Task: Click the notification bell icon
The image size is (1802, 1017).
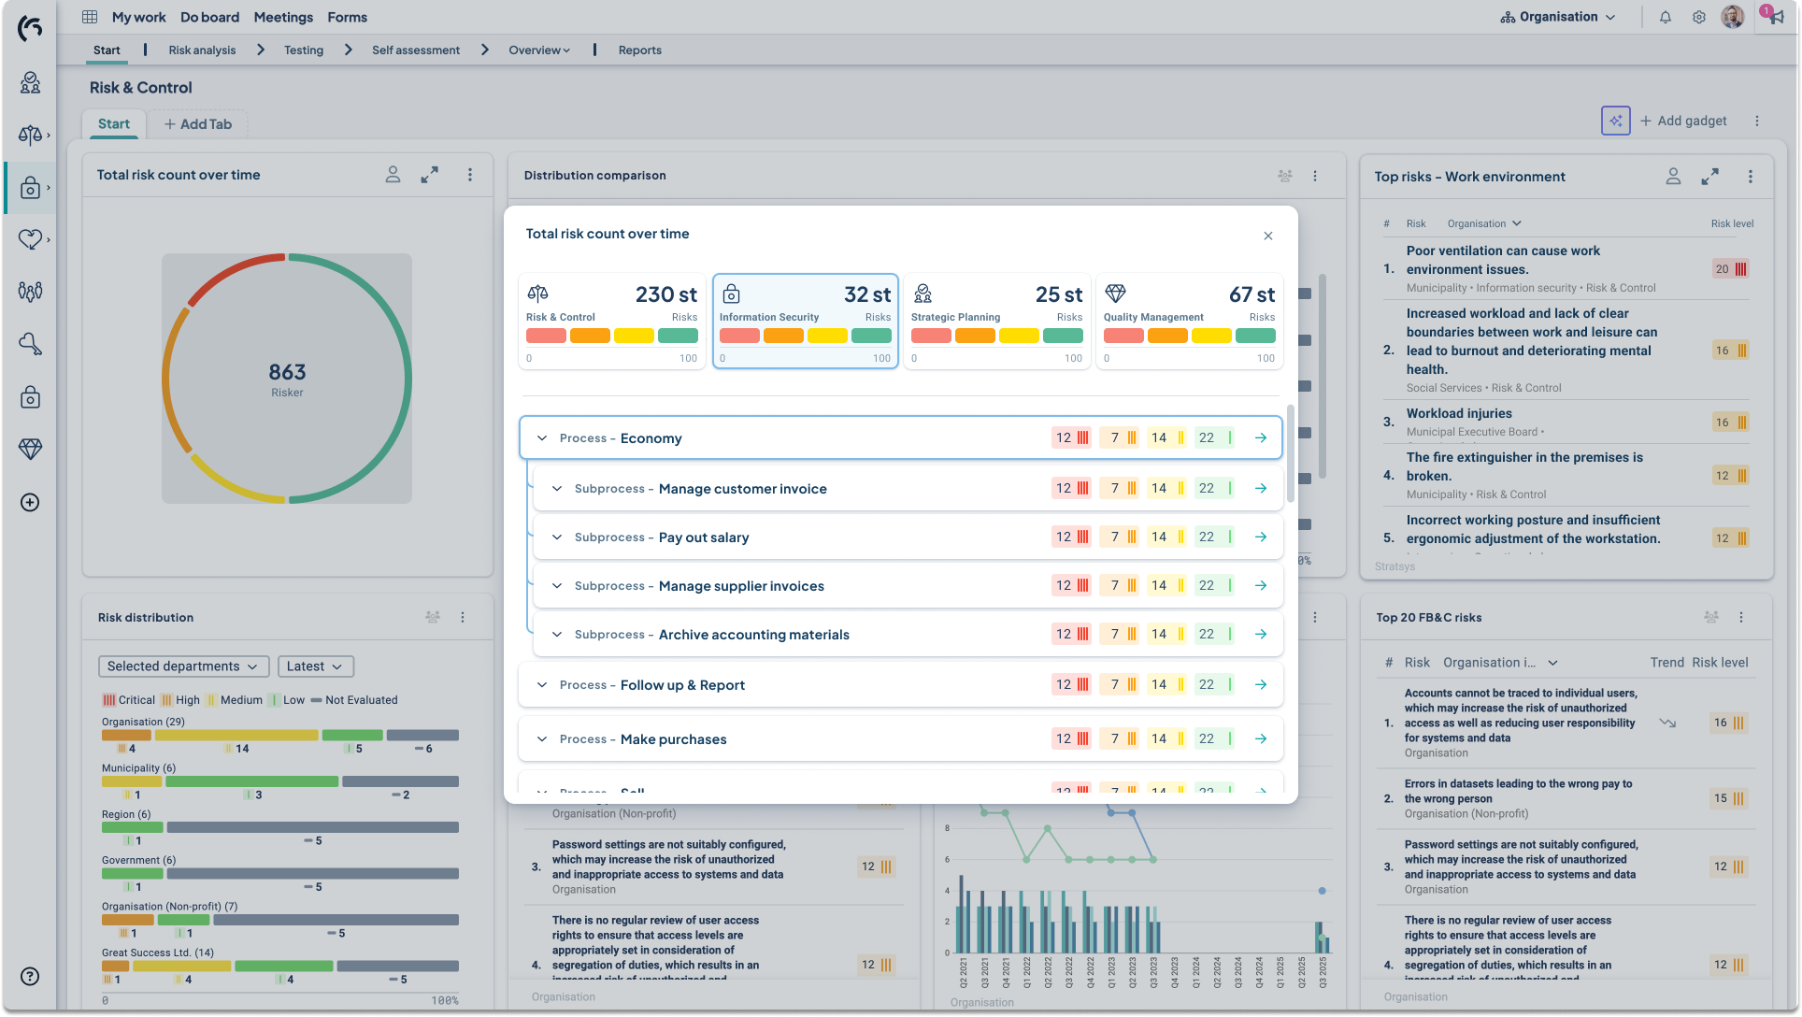Action: tap(1665, 17)
